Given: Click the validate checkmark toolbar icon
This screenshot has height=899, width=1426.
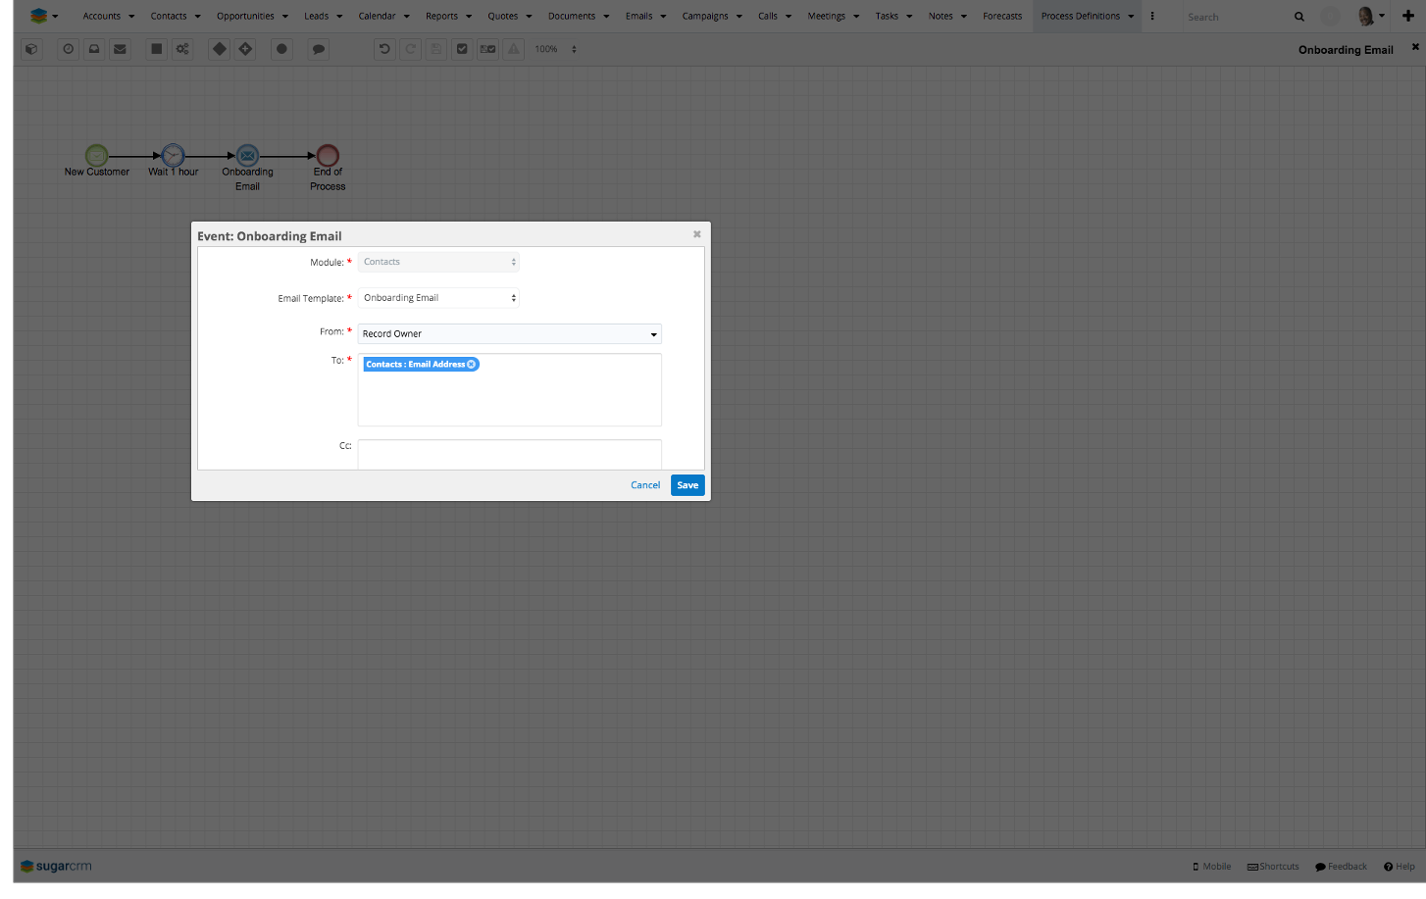Looking at the screenshot, I should pos(462,49).
